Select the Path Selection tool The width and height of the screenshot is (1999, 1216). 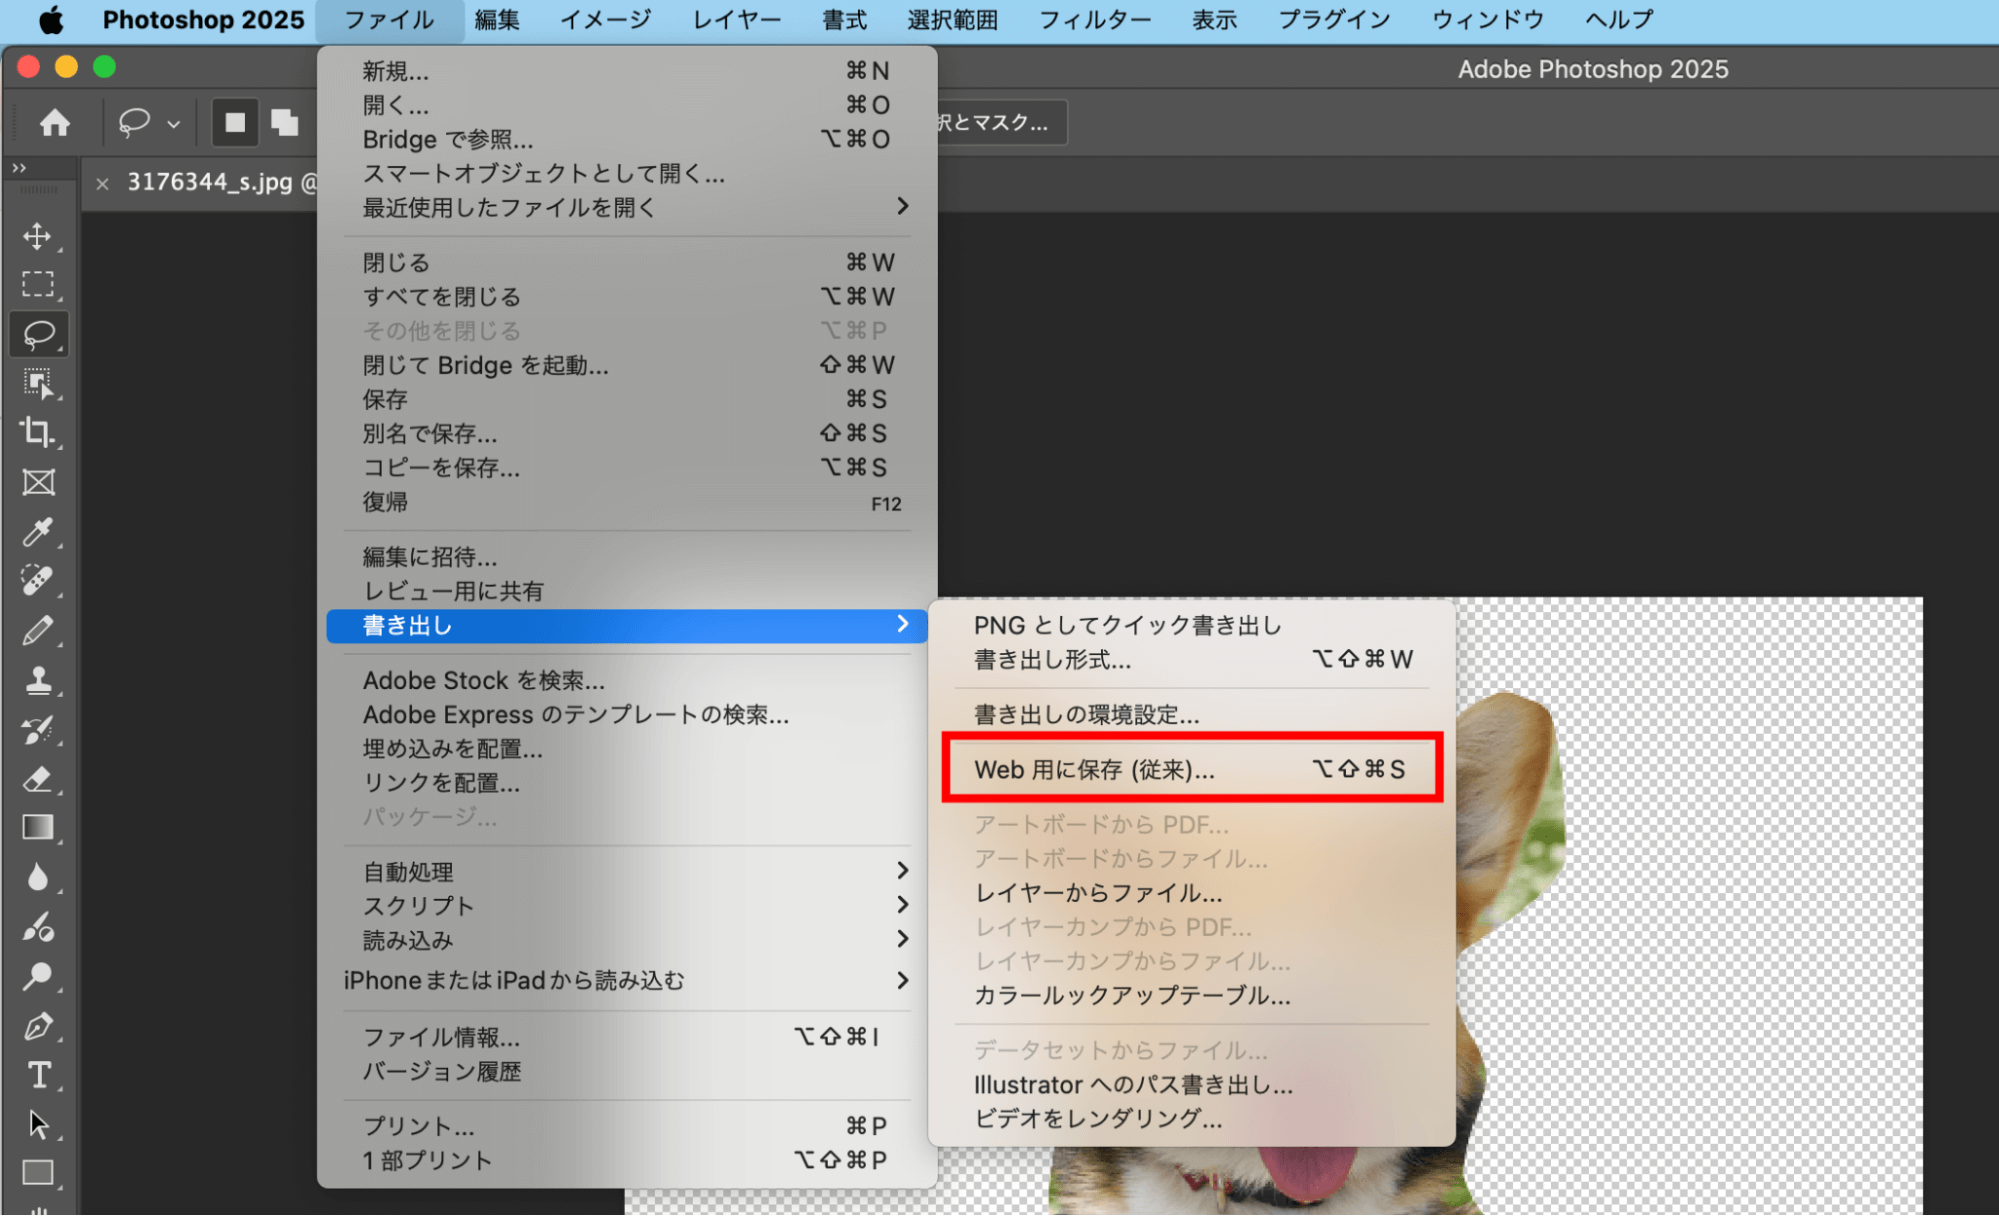(38, 1124)
